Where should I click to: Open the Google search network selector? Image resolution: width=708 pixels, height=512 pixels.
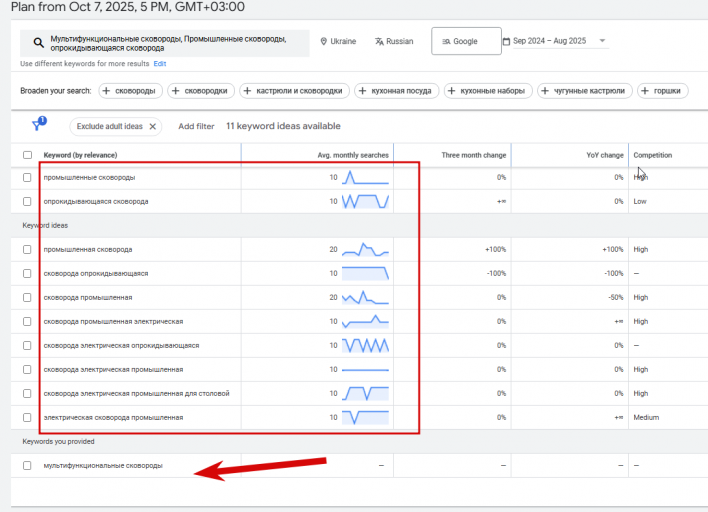click(x=466, y=41)
